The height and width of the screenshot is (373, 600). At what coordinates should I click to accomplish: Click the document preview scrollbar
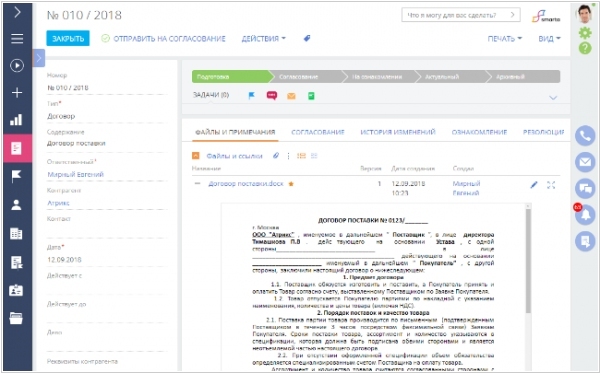pyautogui.click(x=528, y=261)
